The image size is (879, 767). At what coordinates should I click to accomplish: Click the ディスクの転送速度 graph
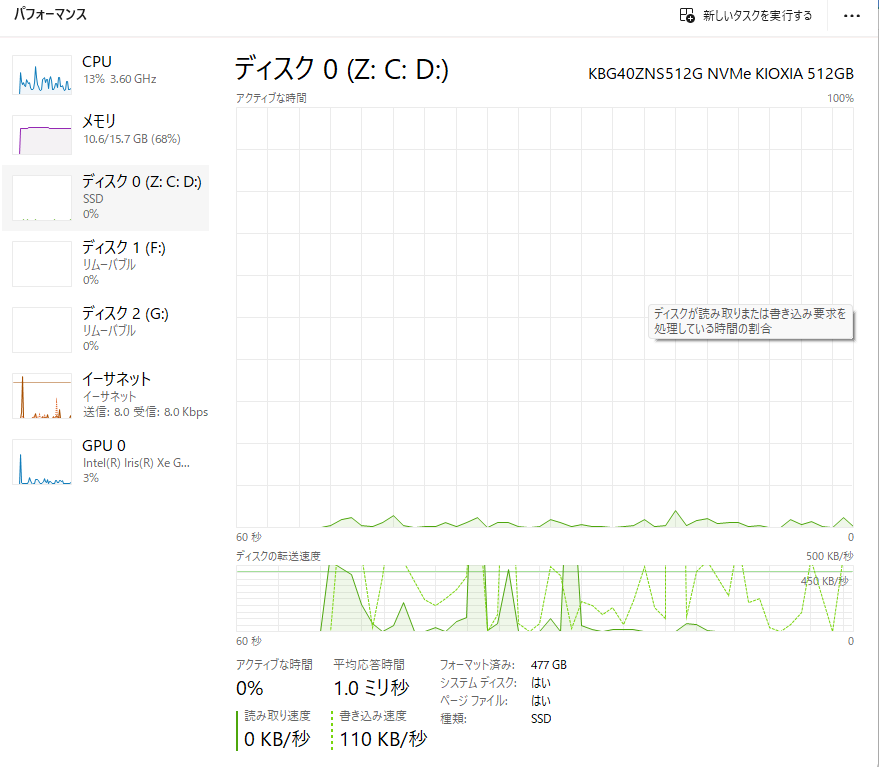coord(544,598)
